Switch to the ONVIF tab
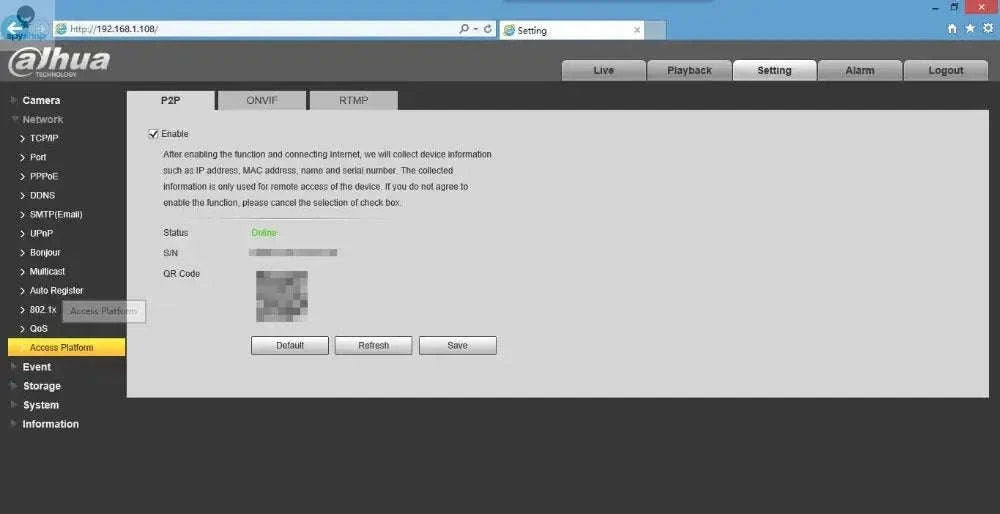 [x=262, y=100]
